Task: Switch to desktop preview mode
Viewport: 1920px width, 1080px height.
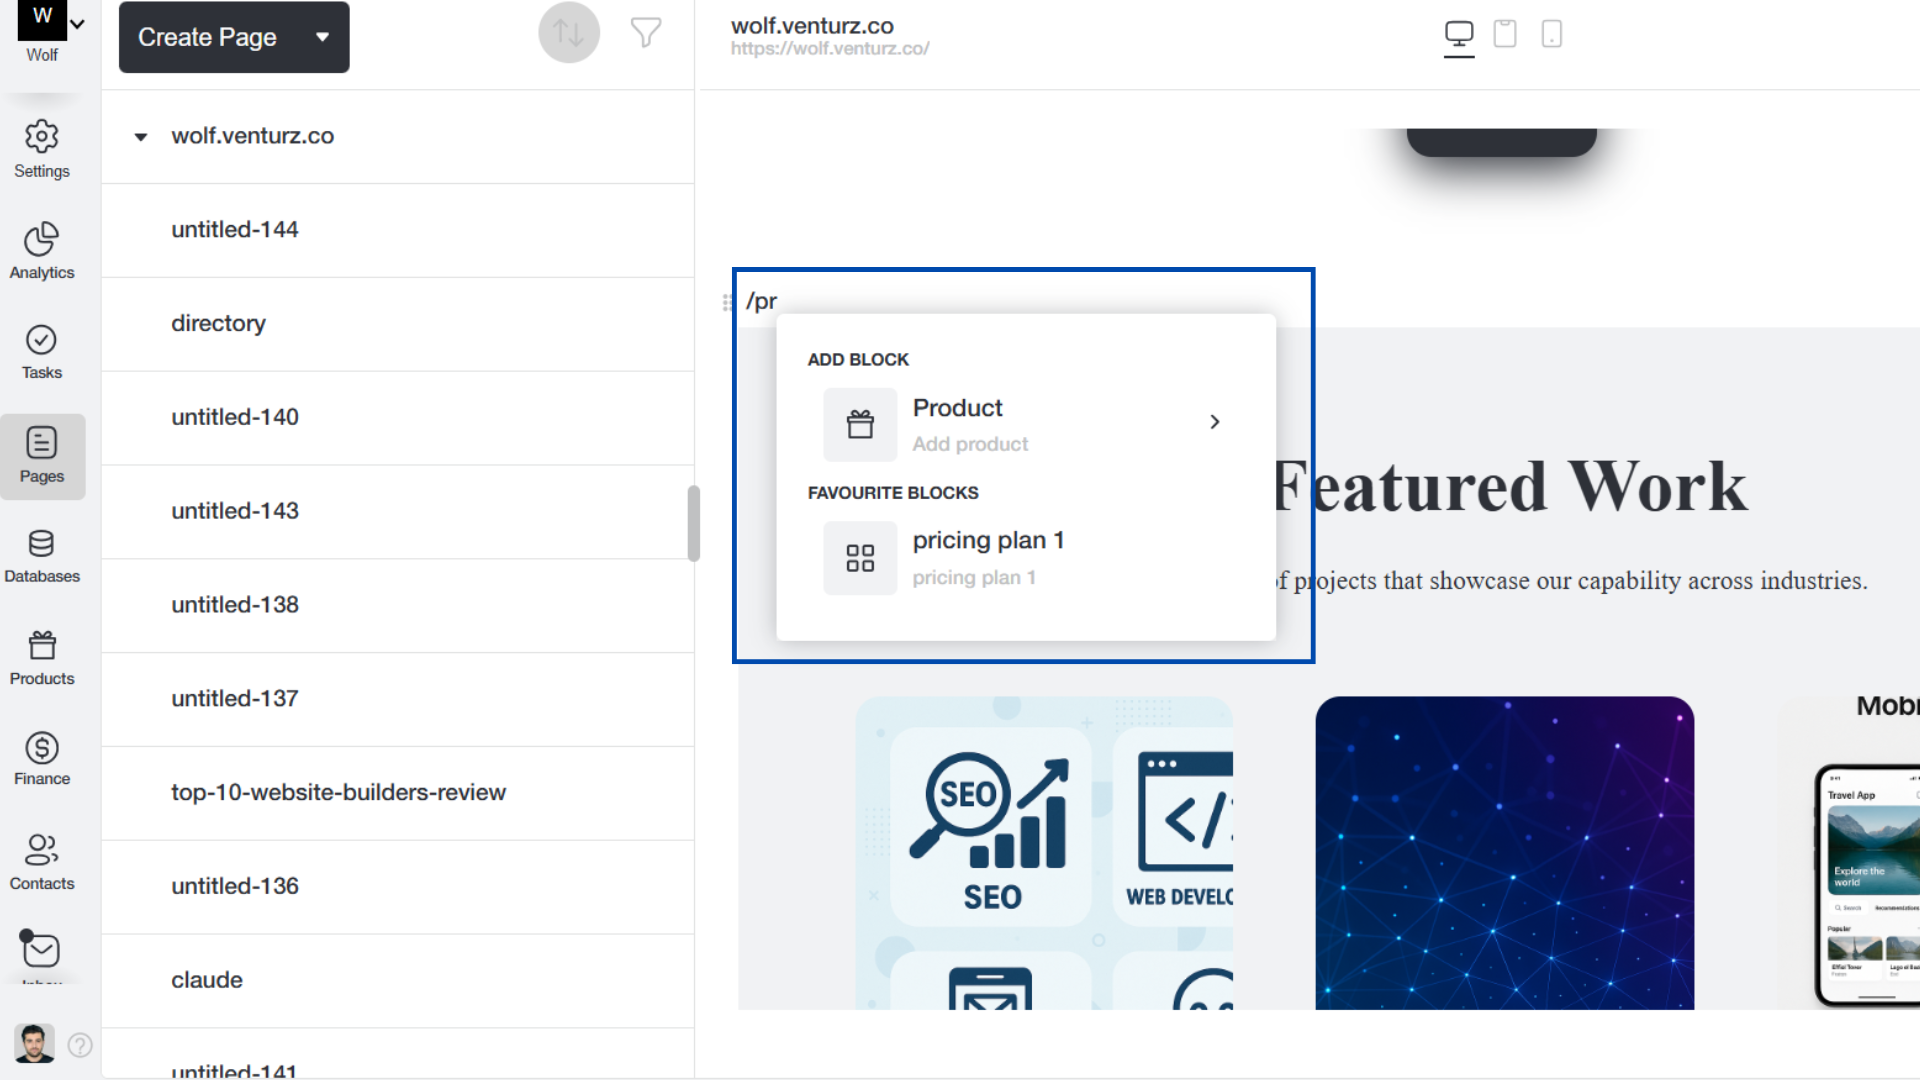Action: (x=1459, y=34)
